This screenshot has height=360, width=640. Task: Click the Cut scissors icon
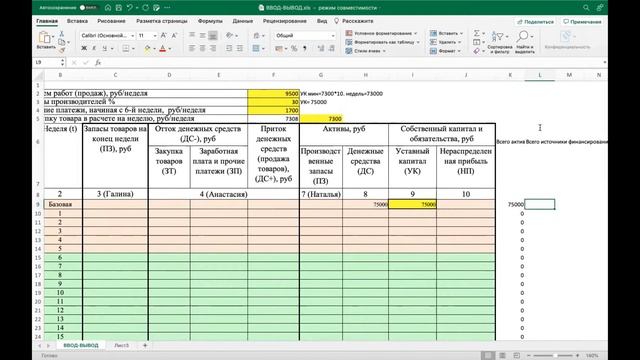[62, 33]
